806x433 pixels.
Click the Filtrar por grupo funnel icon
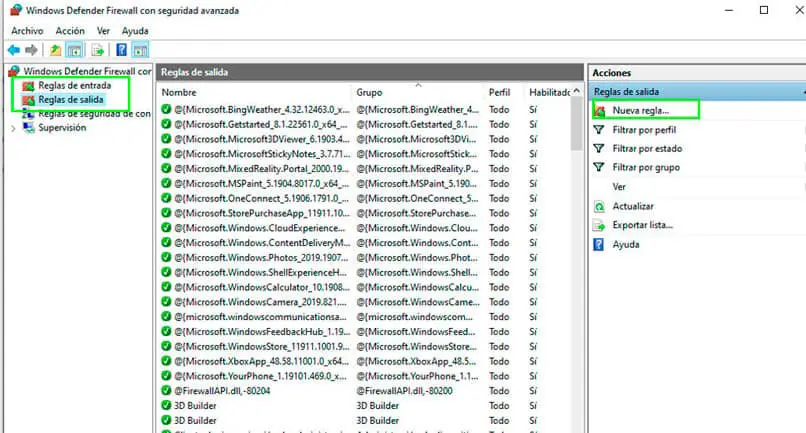tap(599, 167)
